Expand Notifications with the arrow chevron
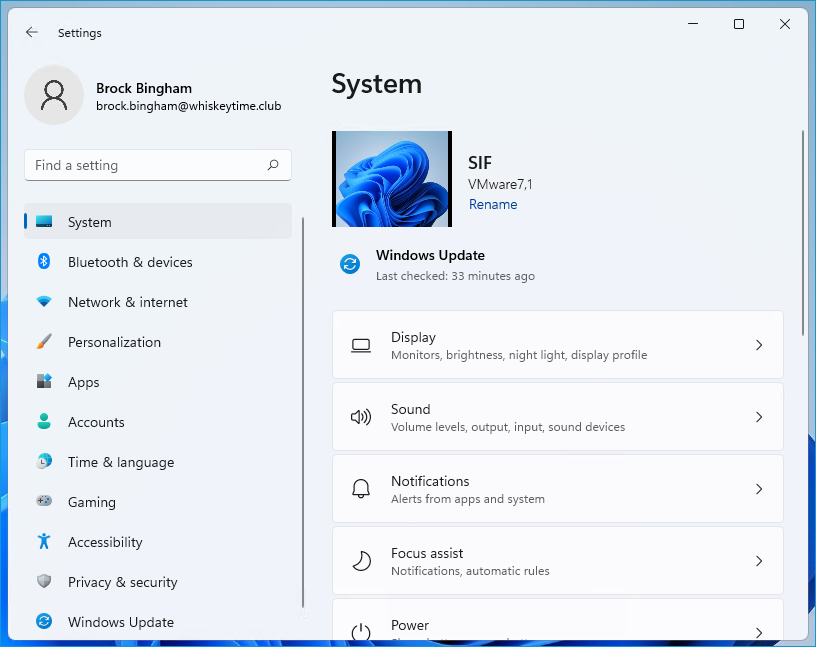Screen dimensions: 816x647 [759, 489]
